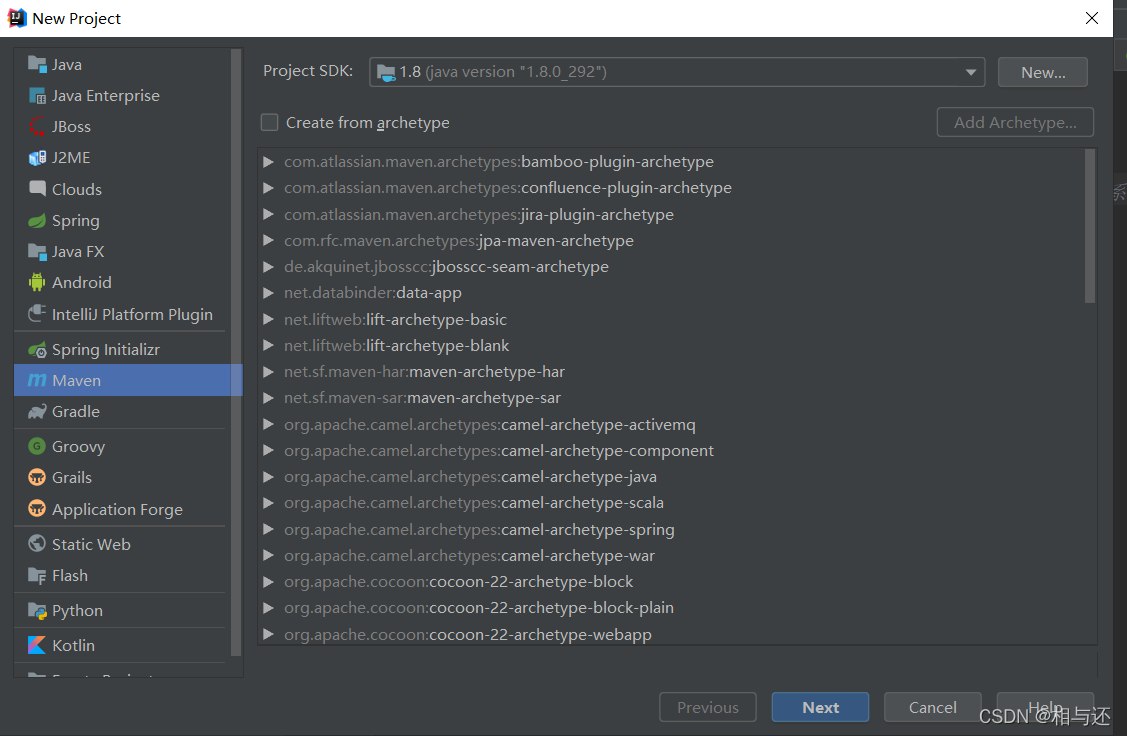This screenshot has height=736, width=1127.
Task: Click the New... SDK button
Action: click(x=1043, y=72)
